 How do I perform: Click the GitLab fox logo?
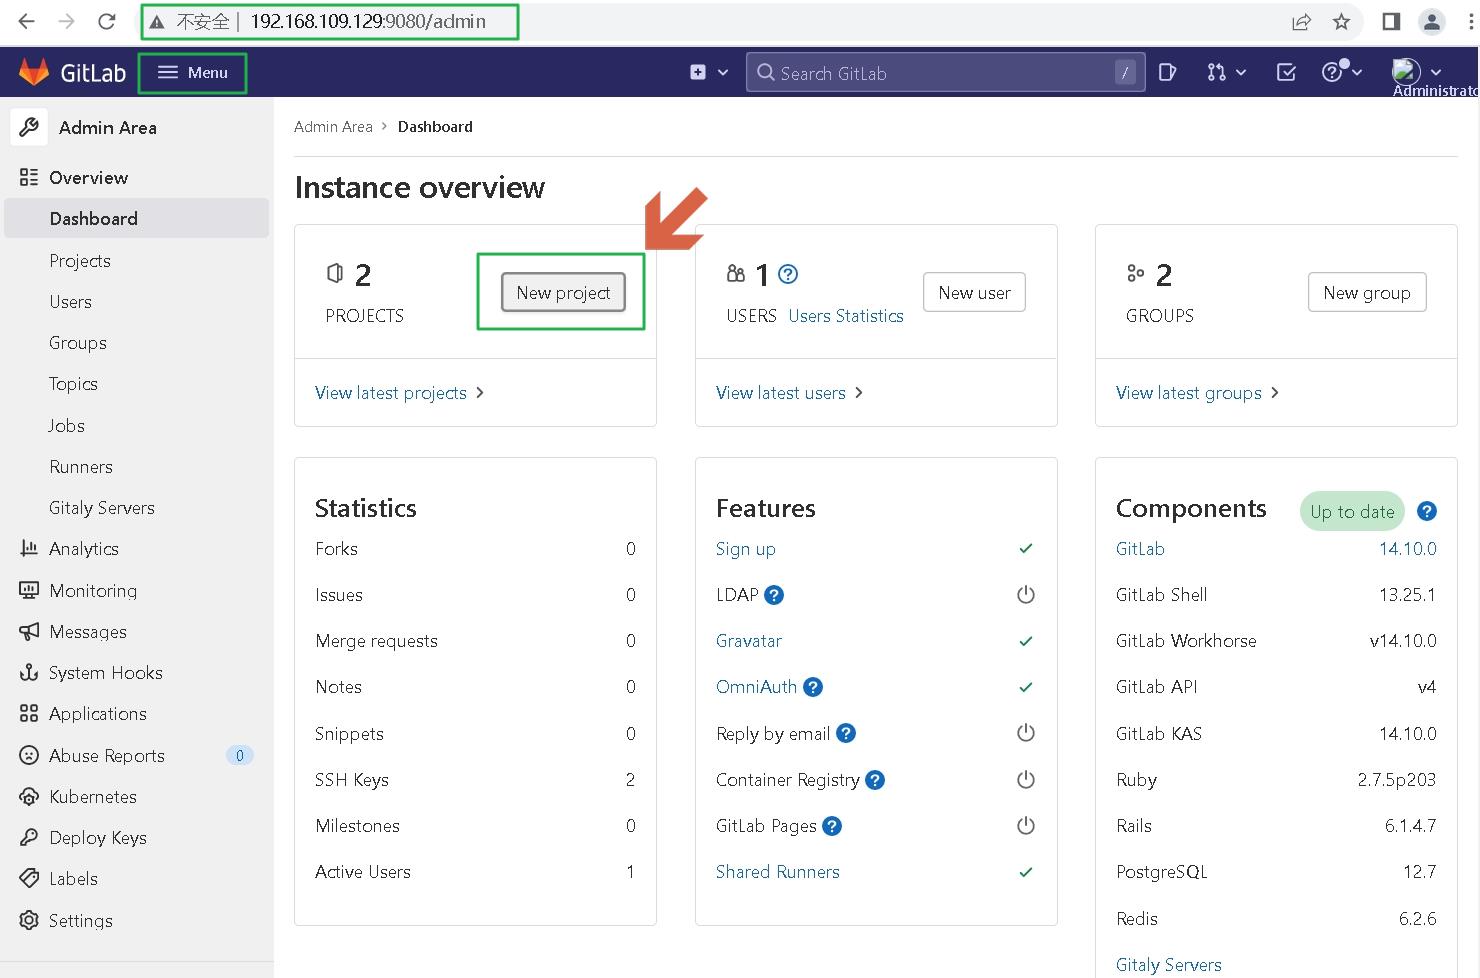coord(35,72)
